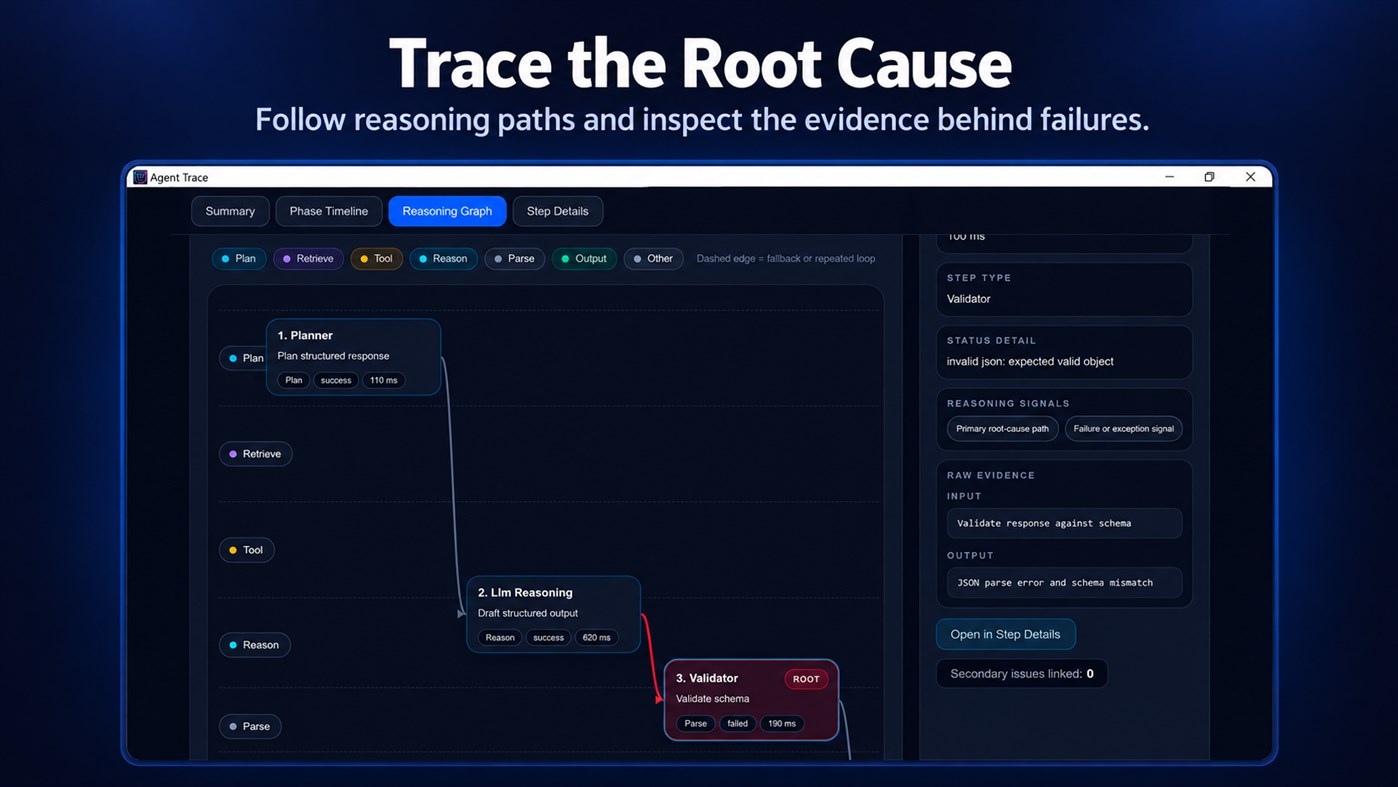Click the Tool lane label
The width and height of the screenshot is (1398, 787).
pos(247,550)
